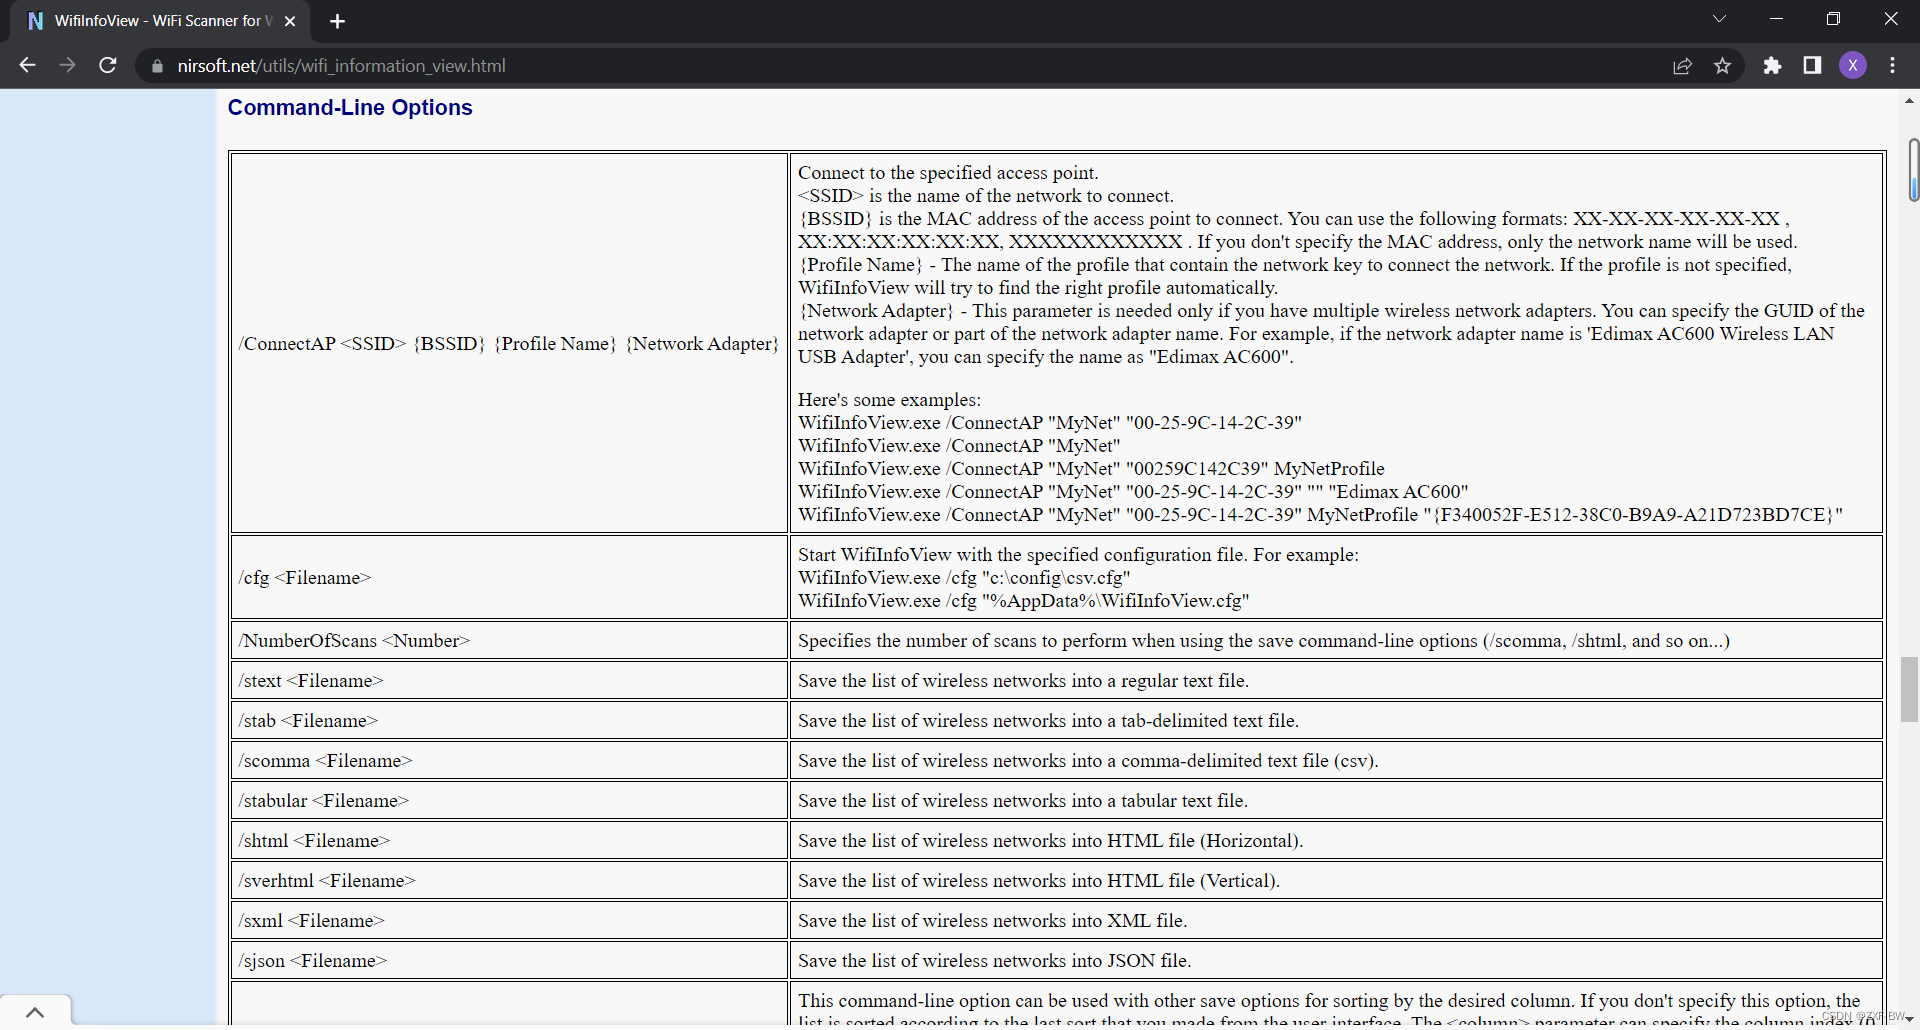
Task: Click the example ending with the F340052F GUID
Action: 1320,514
